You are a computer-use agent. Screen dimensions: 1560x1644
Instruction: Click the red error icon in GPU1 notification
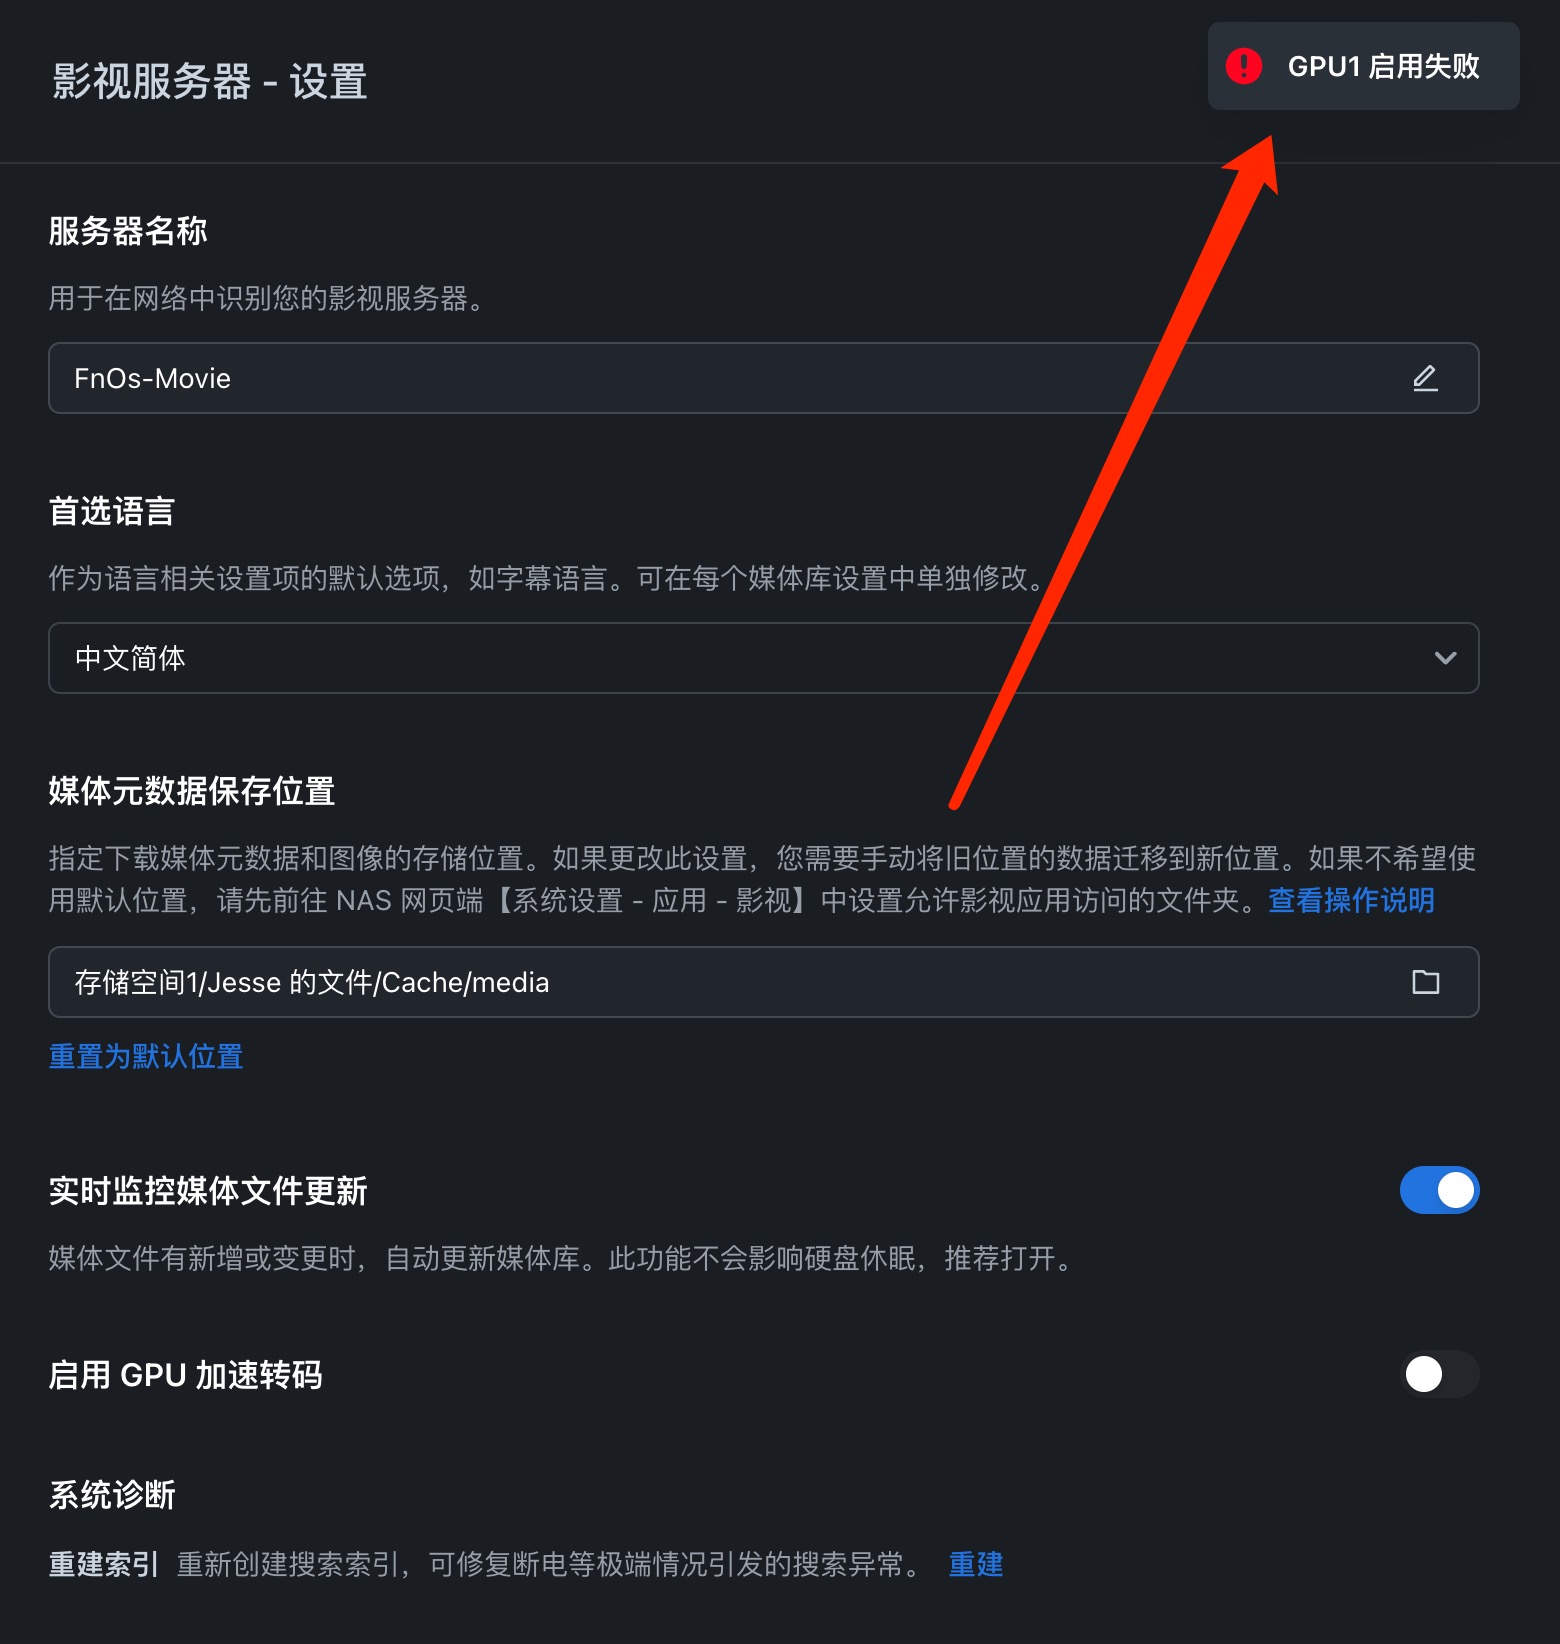point(1244,66)
